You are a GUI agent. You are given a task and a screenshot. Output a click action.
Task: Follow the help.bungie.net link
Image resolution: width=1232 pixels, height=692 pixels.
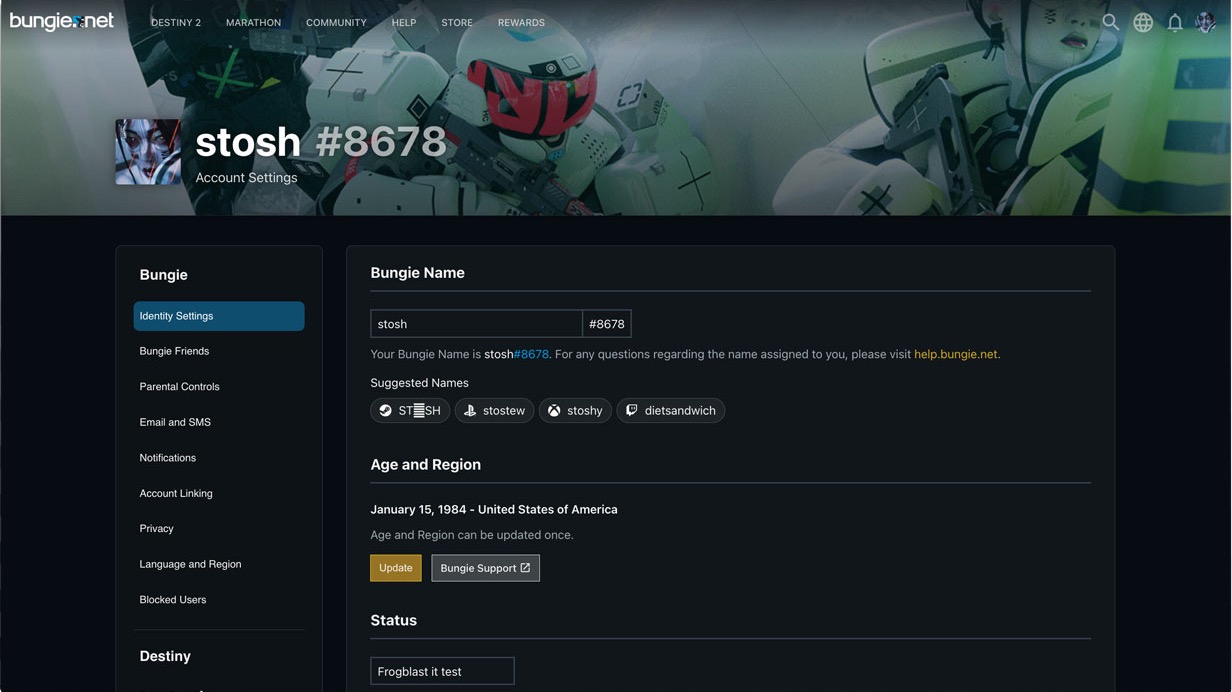tap(956, 354)
